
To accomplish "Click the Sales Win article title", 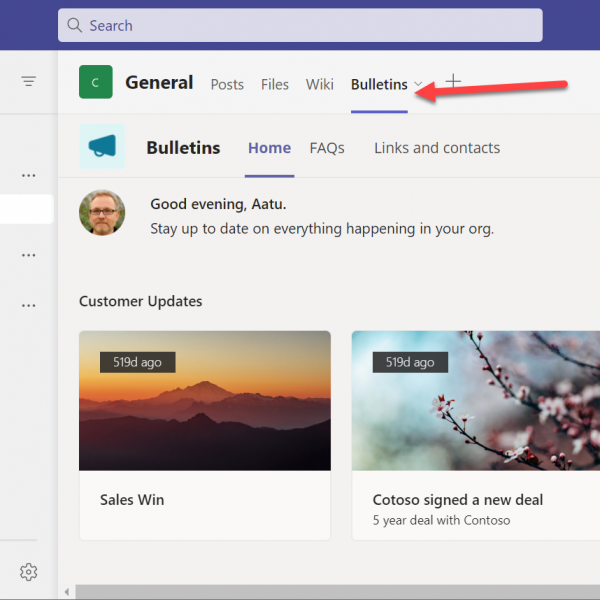I will [132, 500].
